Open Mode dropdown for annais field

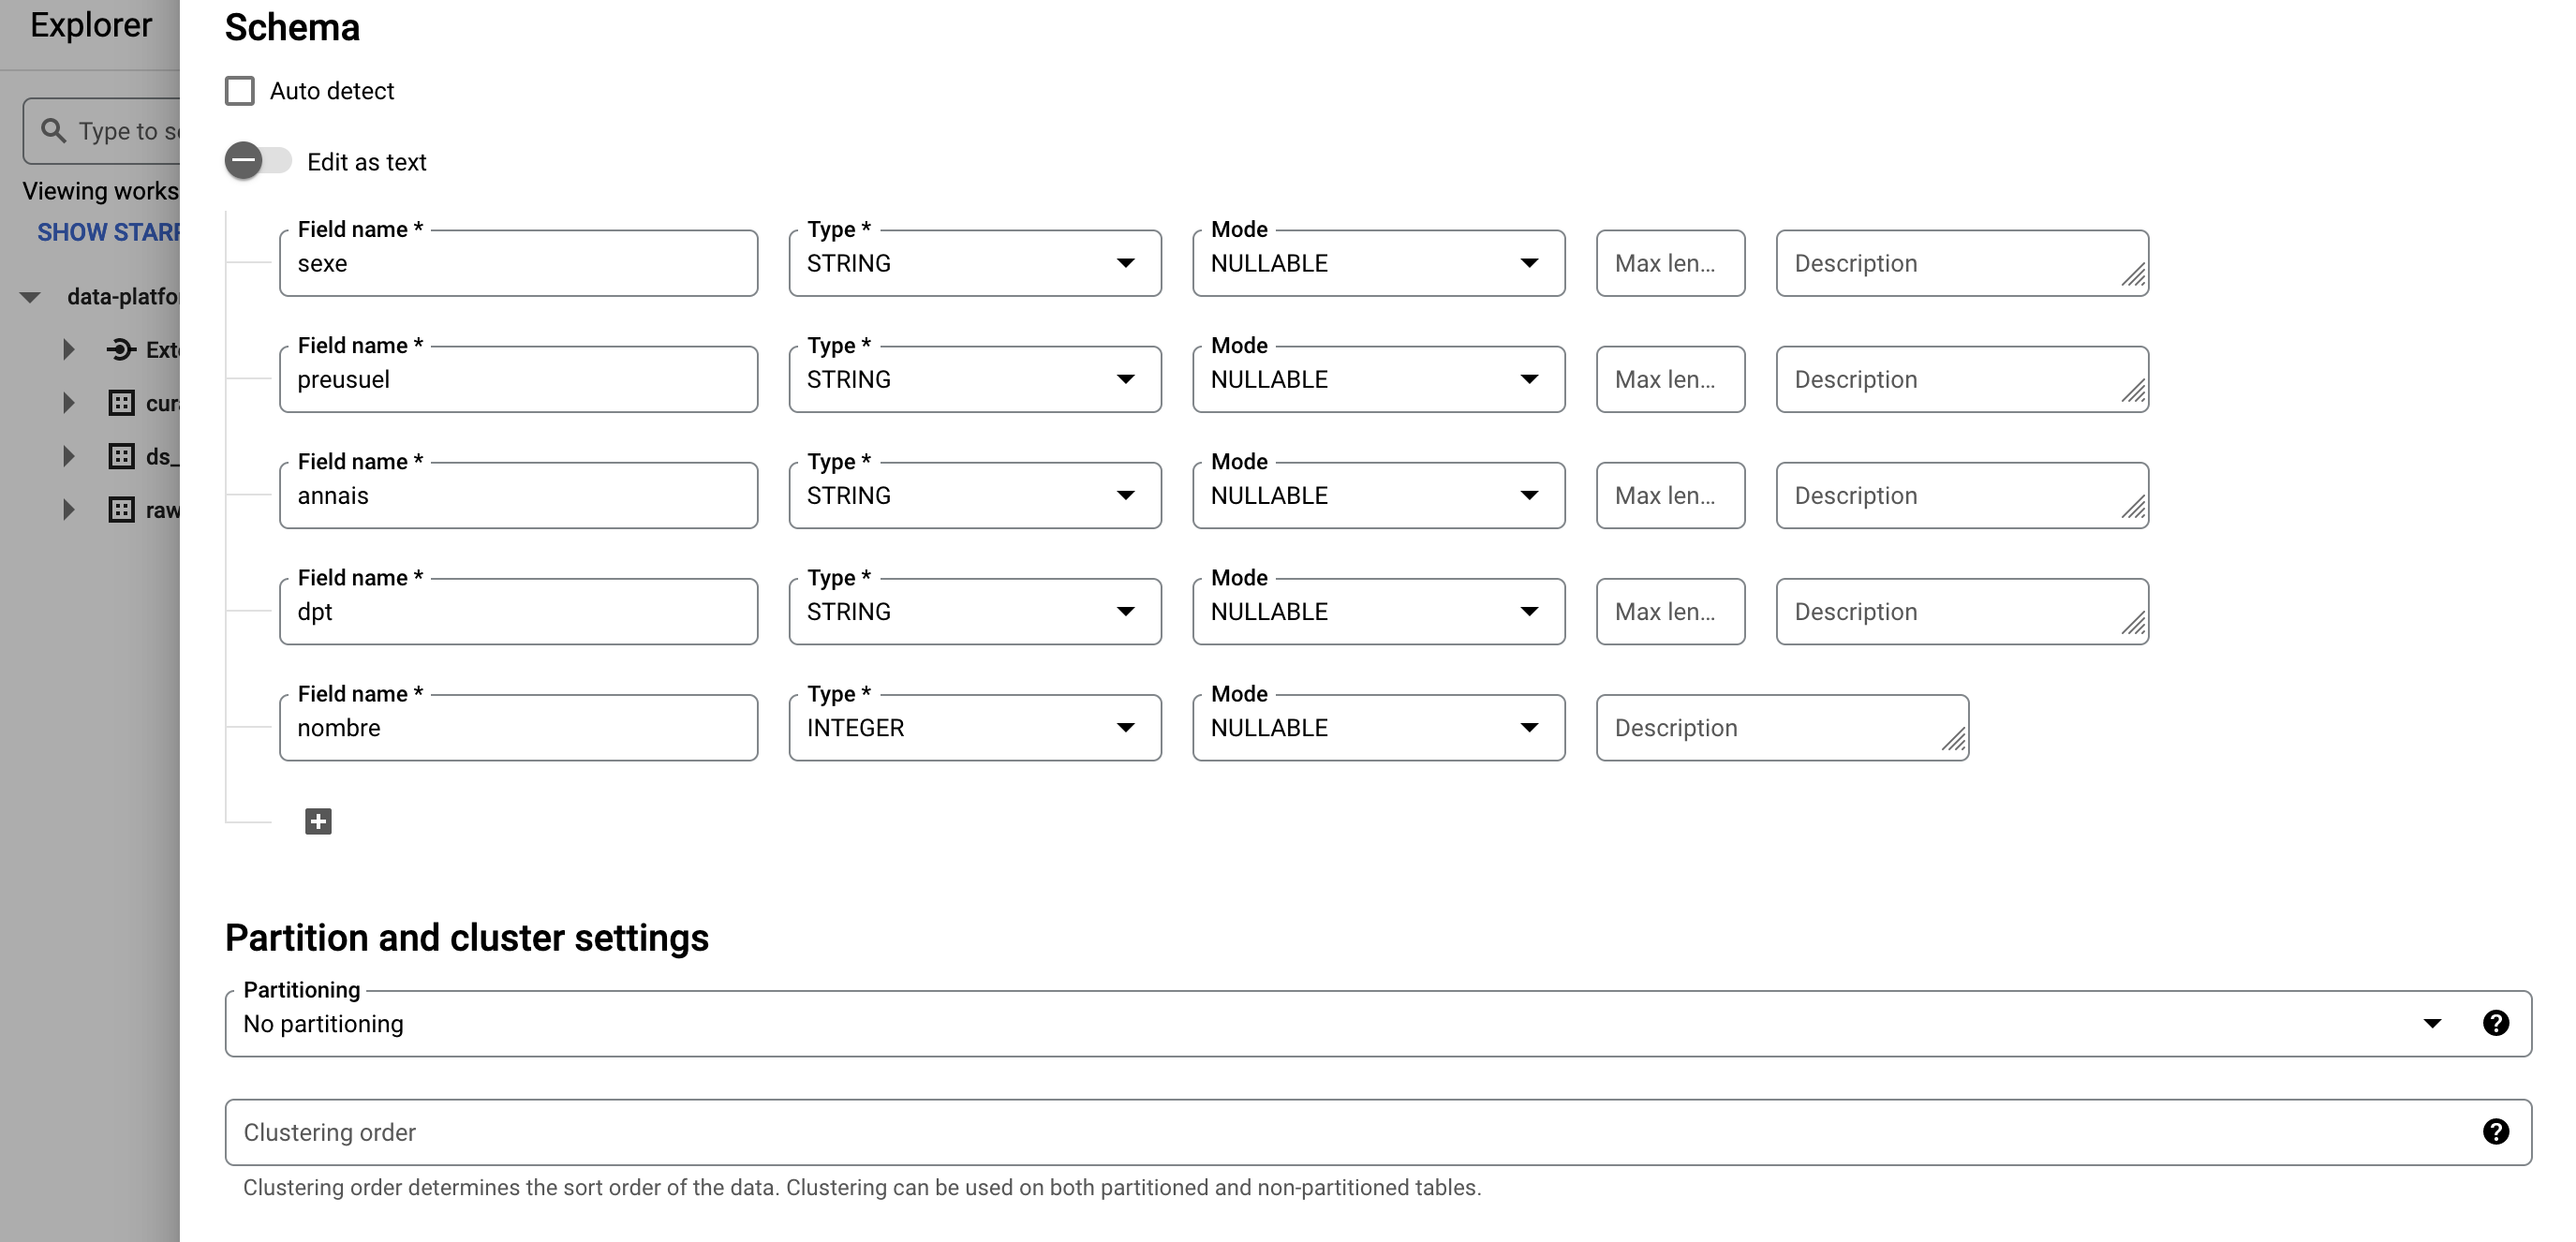[1377, 495]
